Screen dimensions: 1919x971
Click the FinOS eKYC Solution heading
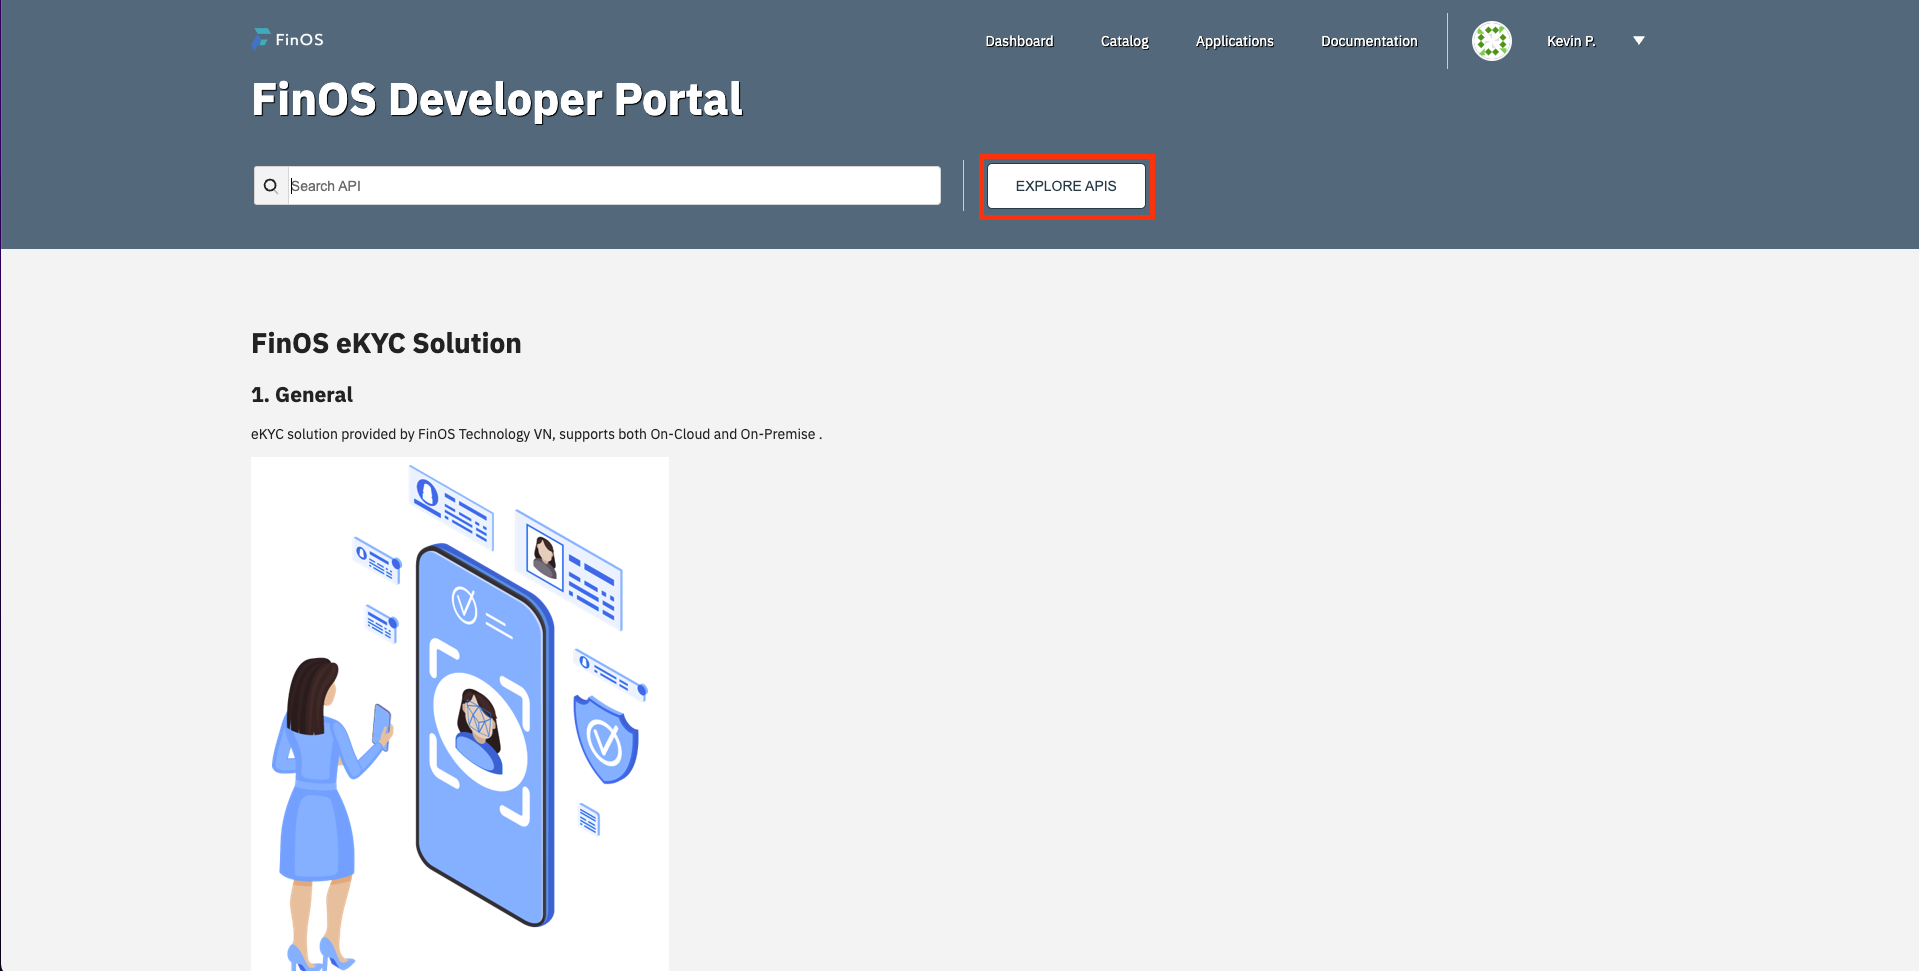(386, 343)
